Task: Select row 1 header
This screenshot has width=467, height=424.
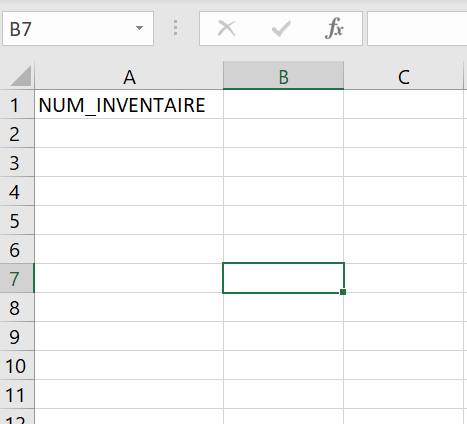Action: tap(17, 104)
